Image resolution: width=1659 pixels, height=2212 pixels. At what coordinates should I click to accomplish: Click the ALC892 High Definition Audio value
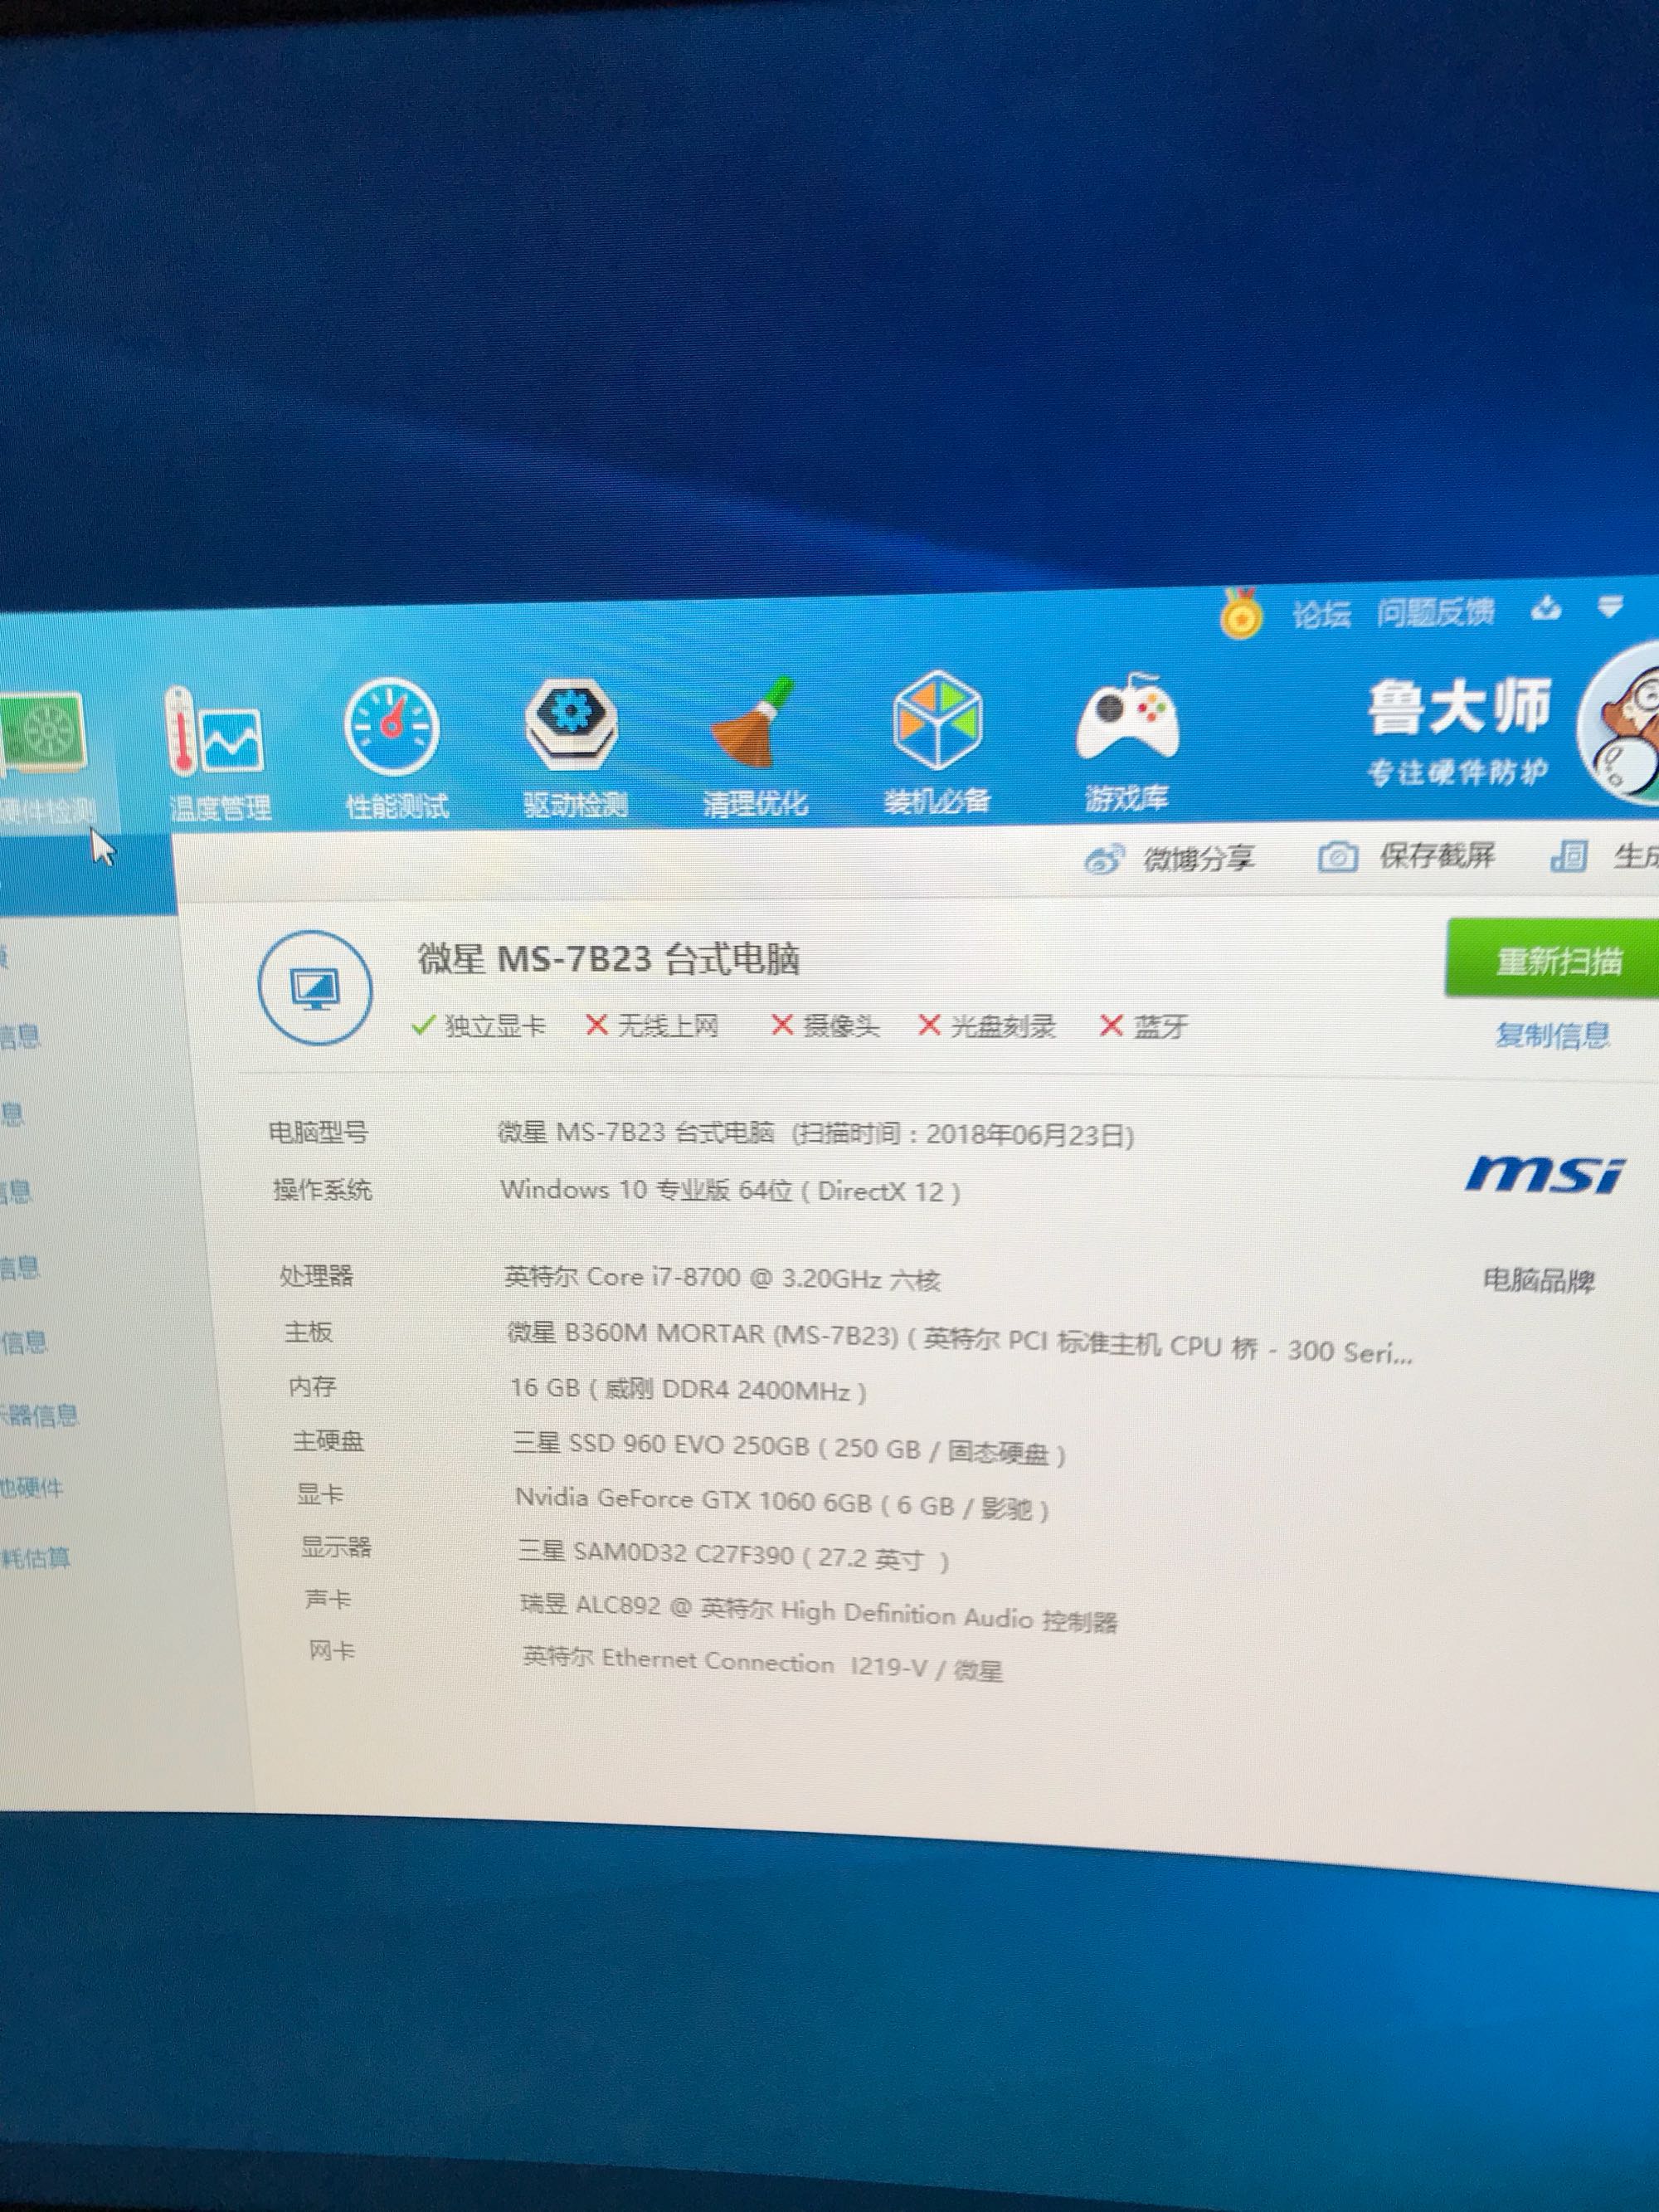(818, 1611)
